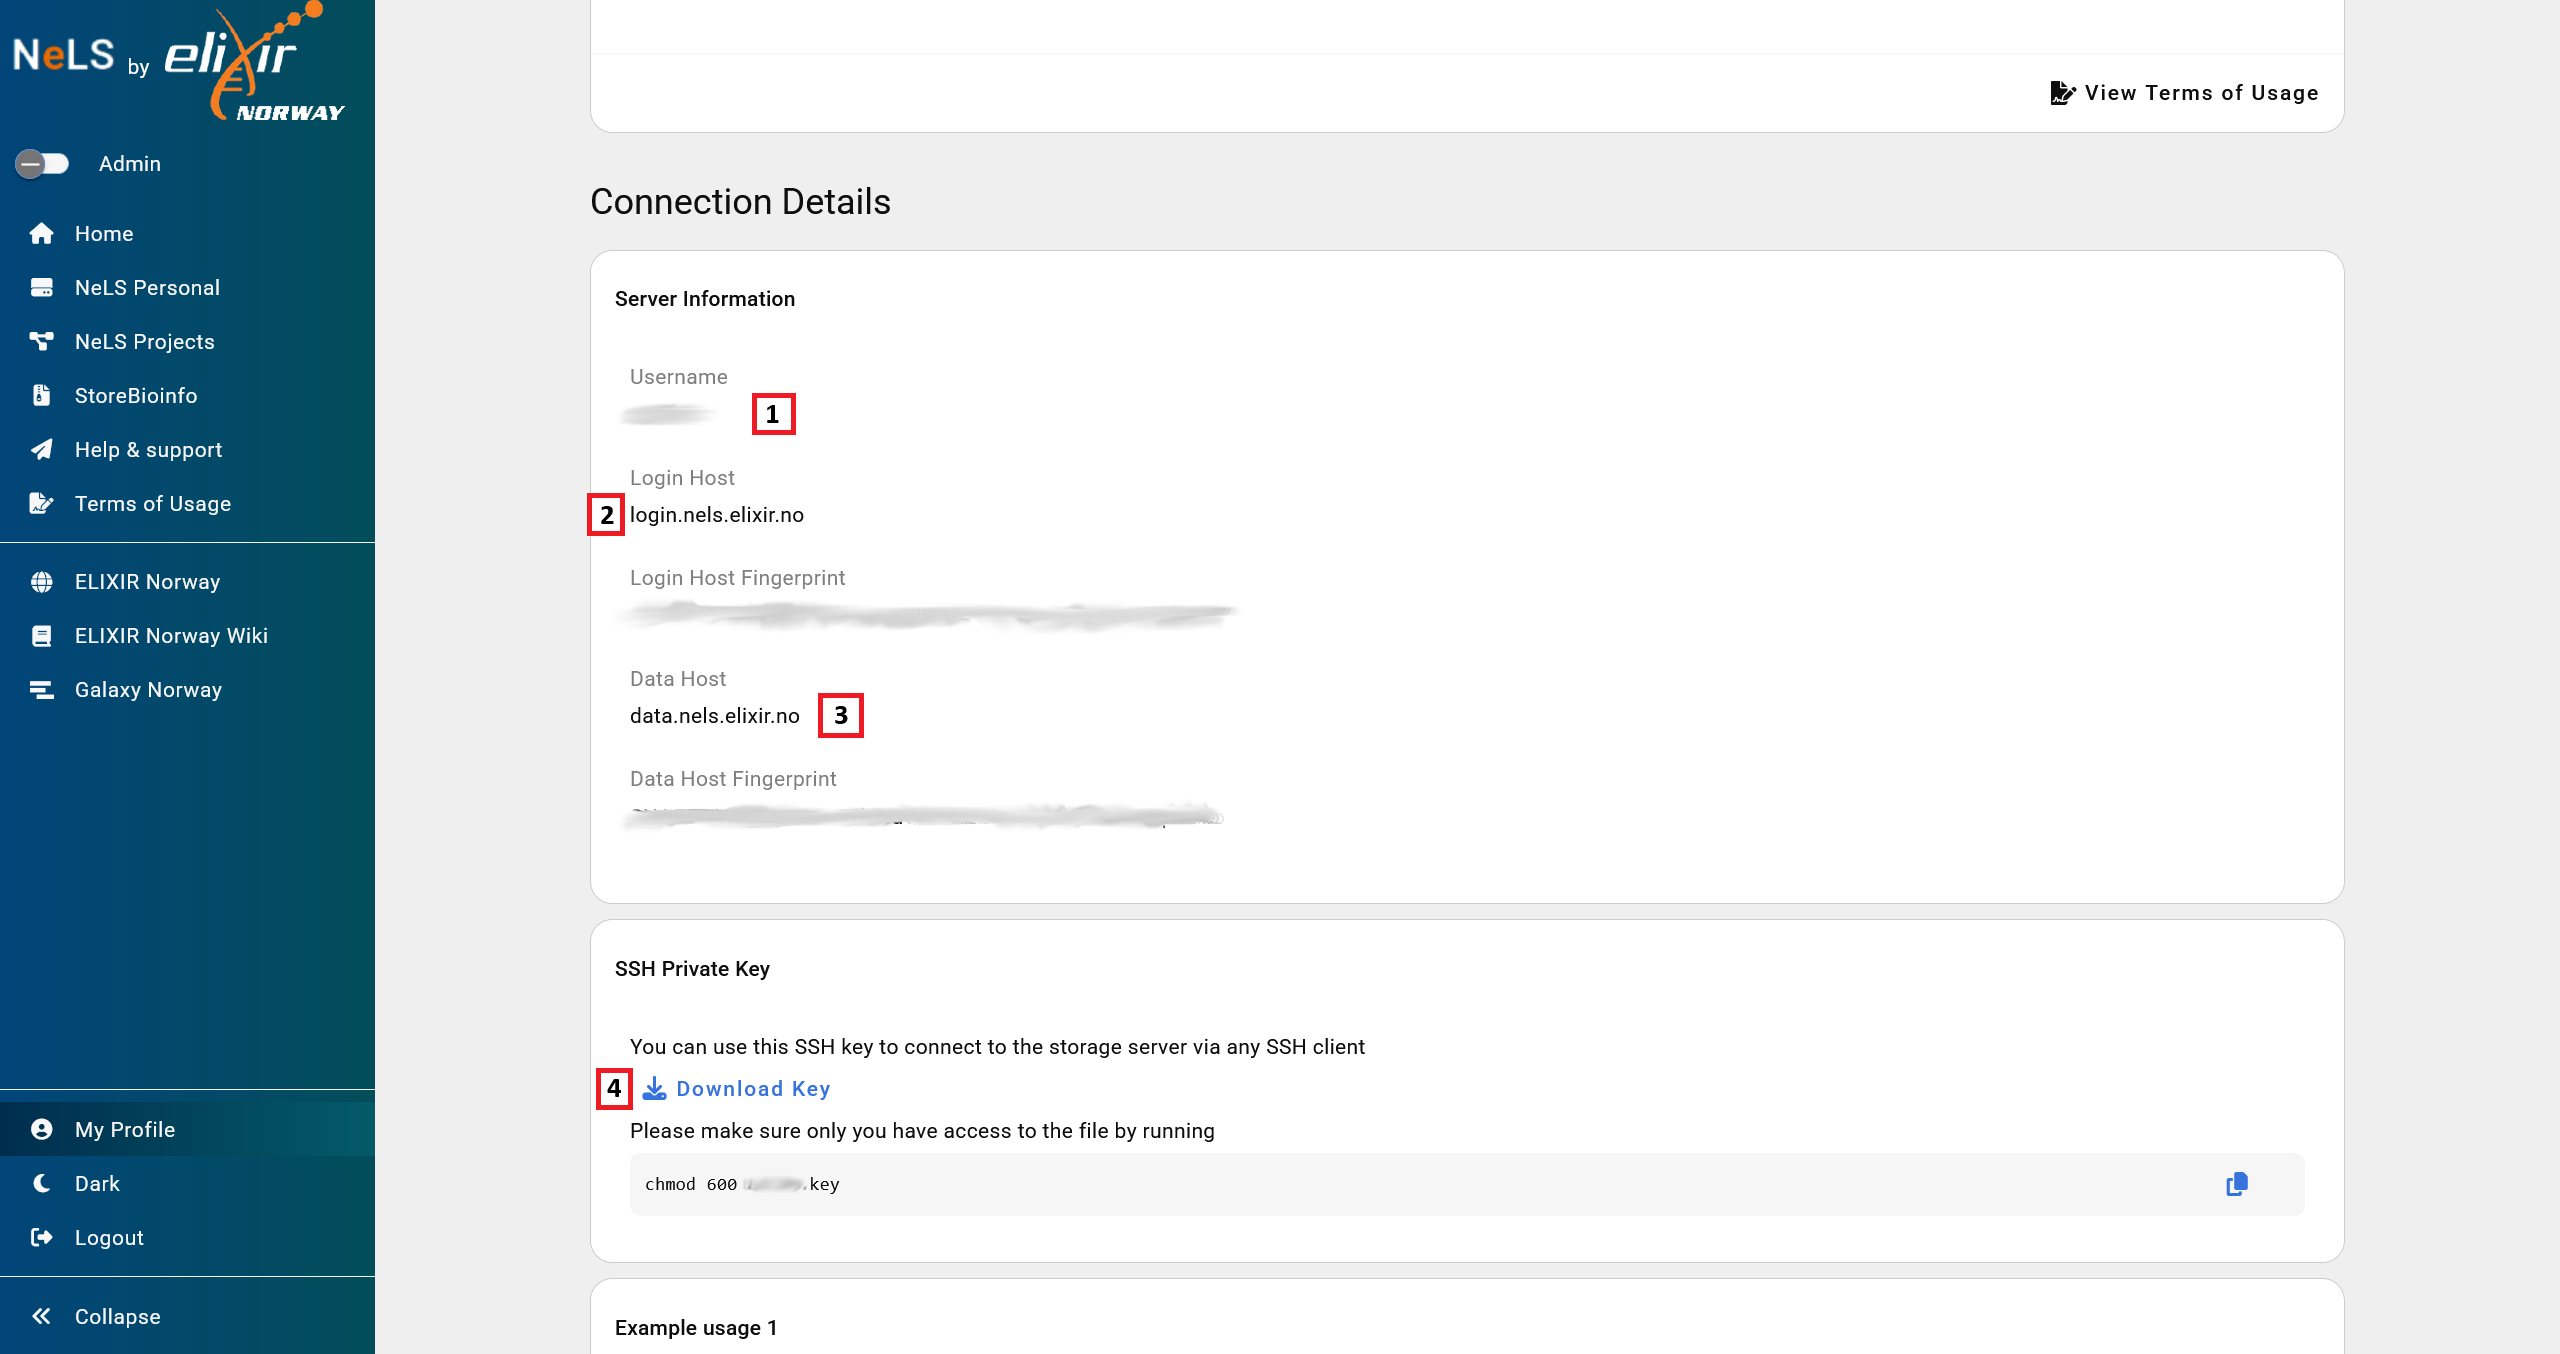Click the Help paper-plane icon
This screenshot has height=1354, width=2560.
(41, 450)
